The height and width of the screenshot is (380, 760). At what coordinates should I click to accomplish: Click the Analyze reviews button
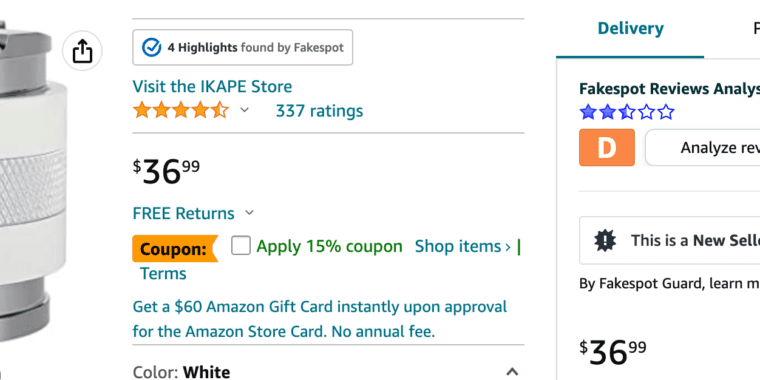tap(702, 147)
